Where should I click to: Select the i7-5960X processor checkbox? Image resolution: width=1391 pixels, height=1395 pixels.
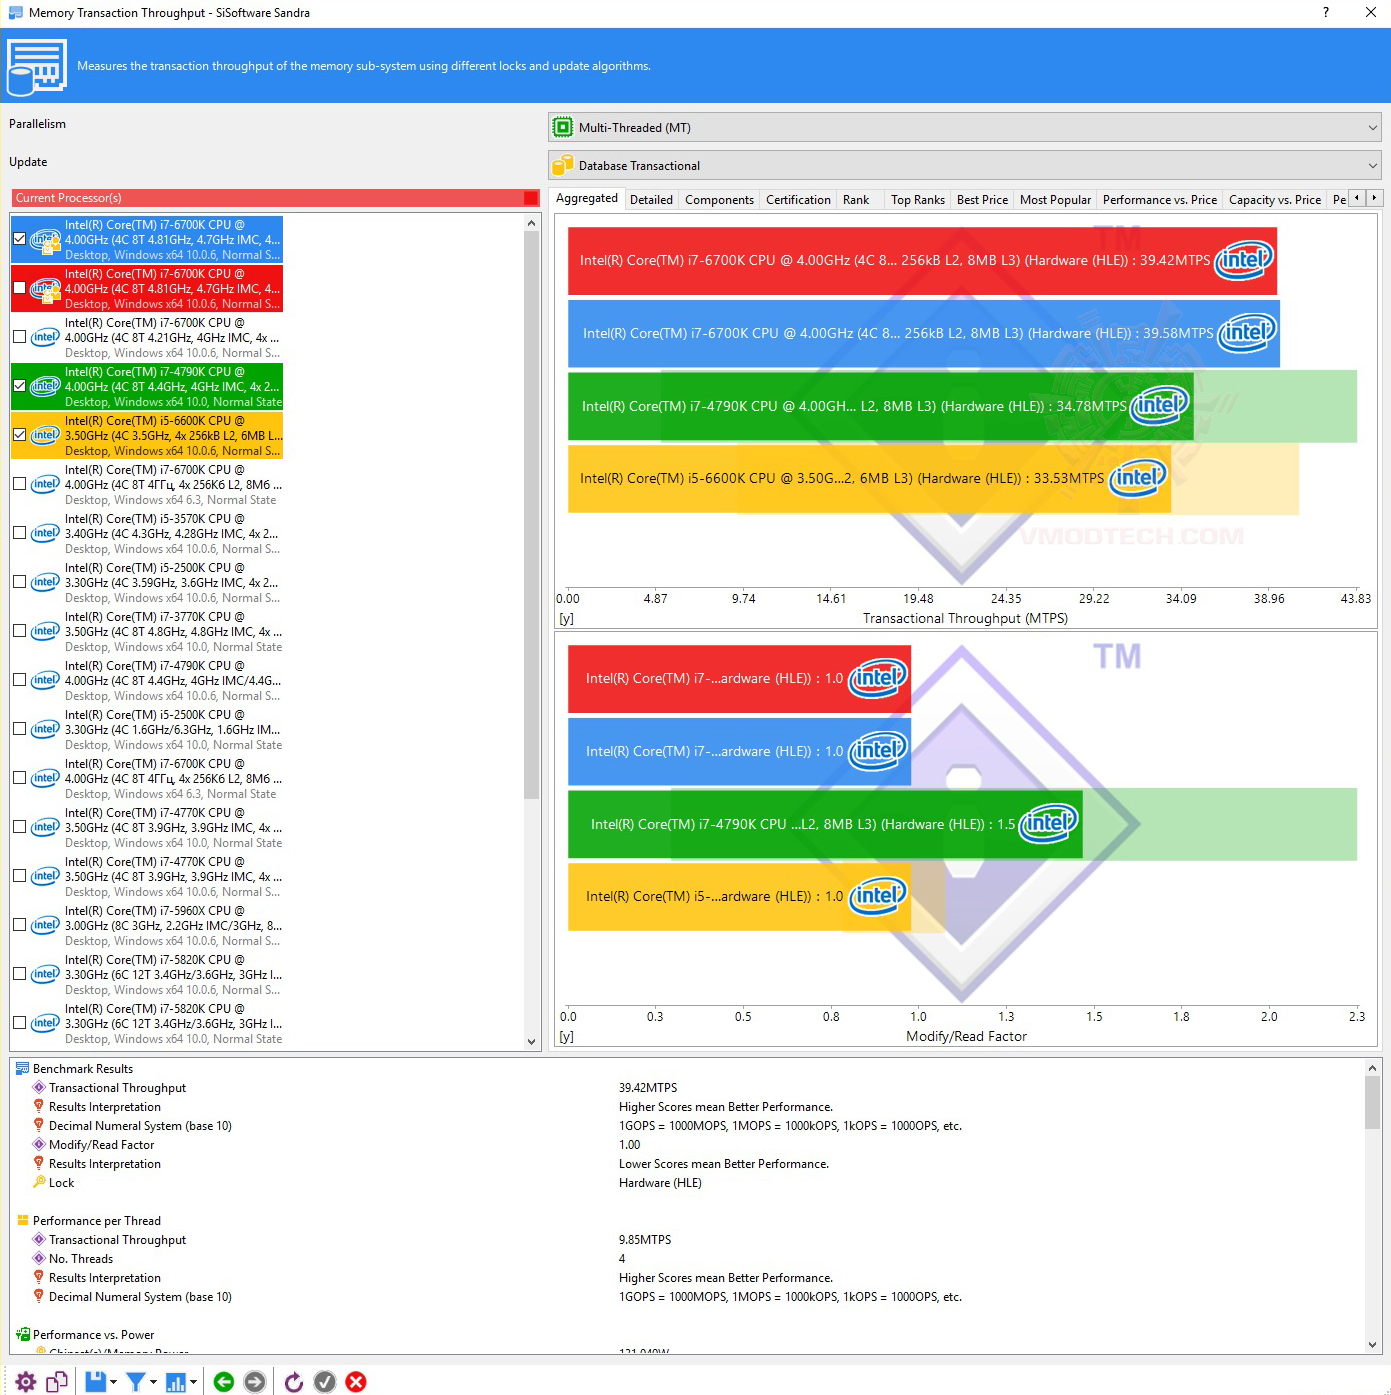[20, 925]
